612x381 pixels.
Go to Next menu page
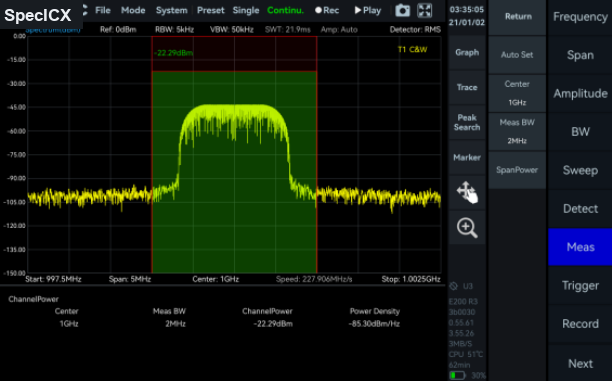pyautogui.click(x=580, y=363)
